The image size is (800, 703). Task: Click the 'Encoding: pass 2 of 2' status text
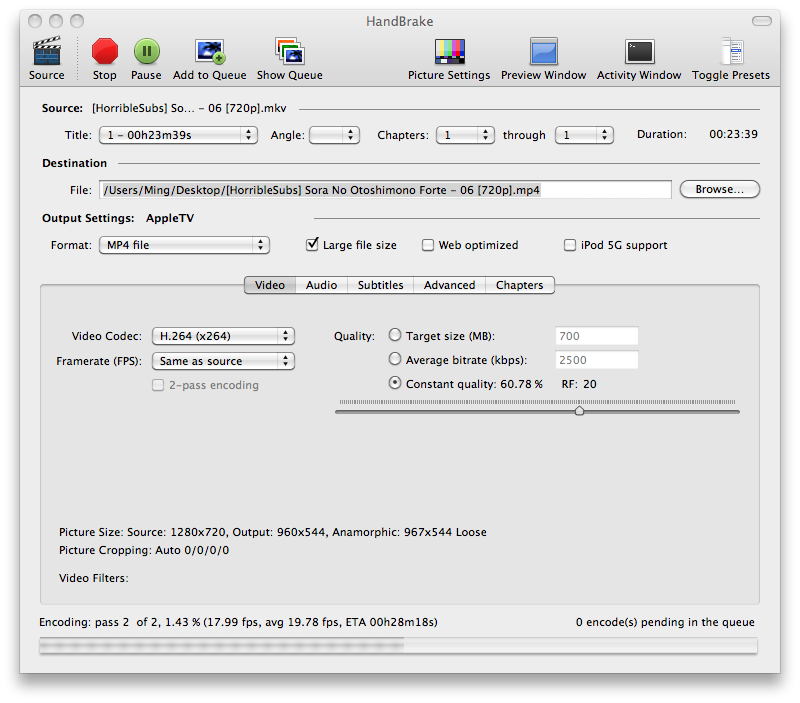click(x=238, y=622)
